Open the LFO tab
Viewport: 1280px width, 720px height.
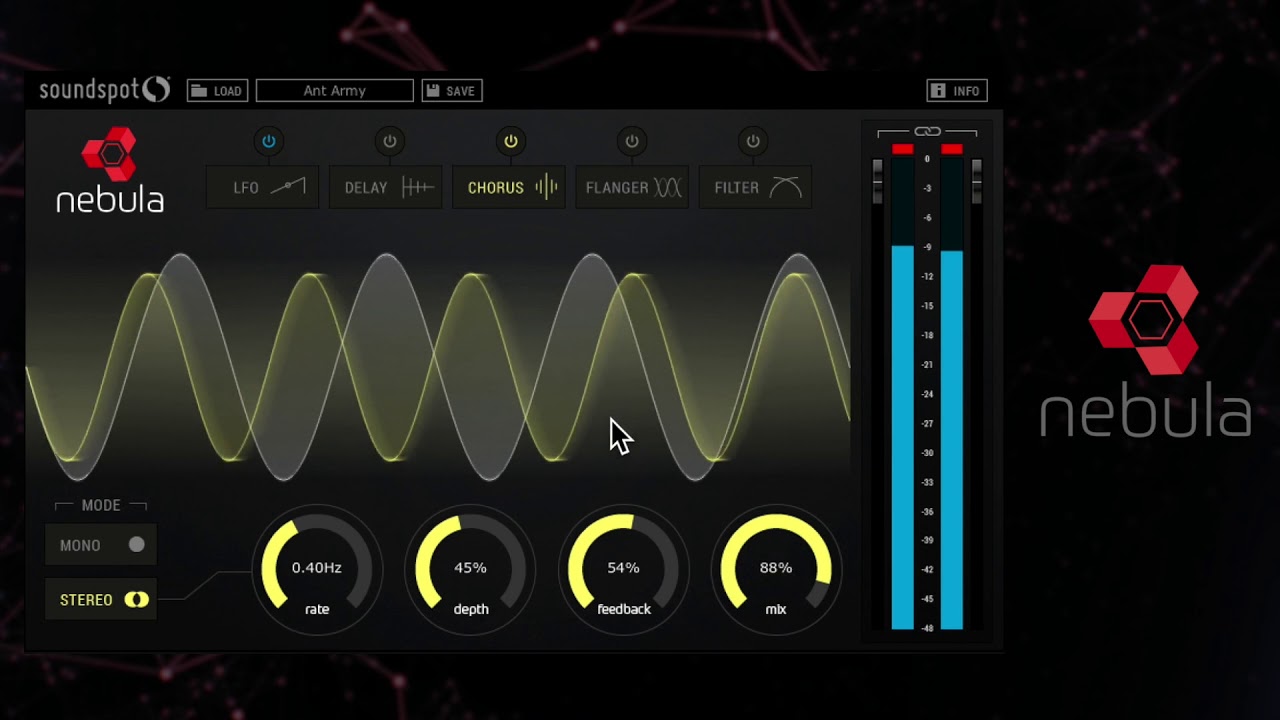(263, 188)
